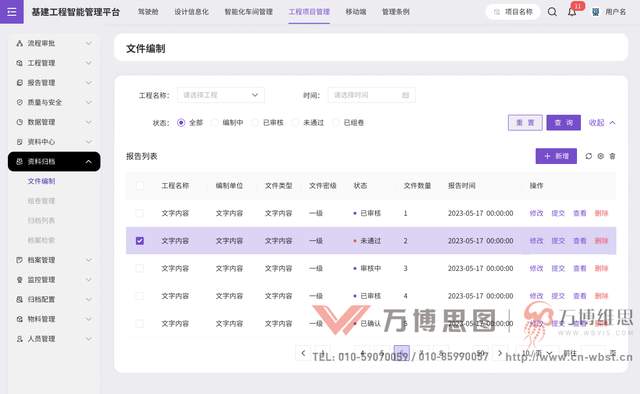Go to previous page arrow

pyautogui.click(x=303, y=353)
